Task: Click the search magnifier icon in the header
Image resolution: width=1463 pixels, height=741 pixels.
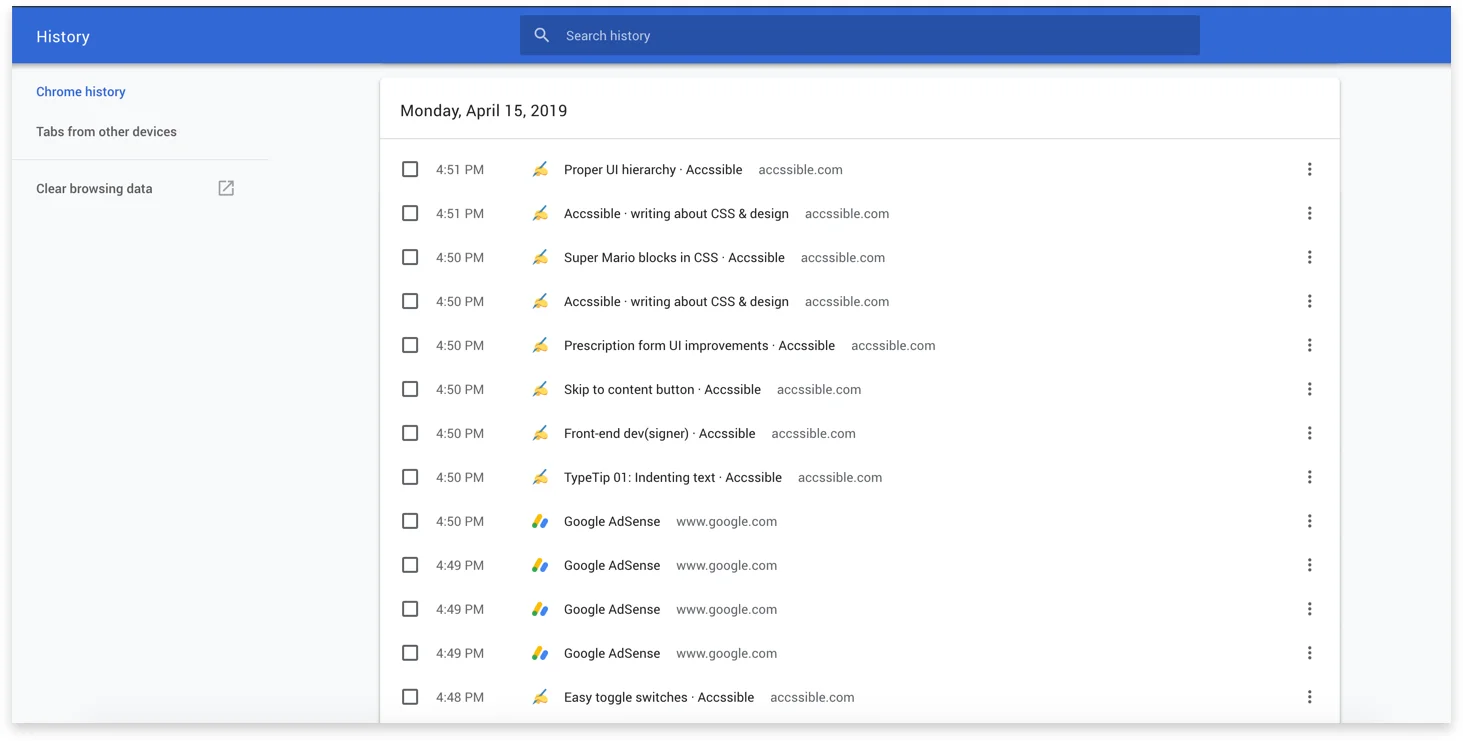Action: pyautogui.click(x=541, y=34)
